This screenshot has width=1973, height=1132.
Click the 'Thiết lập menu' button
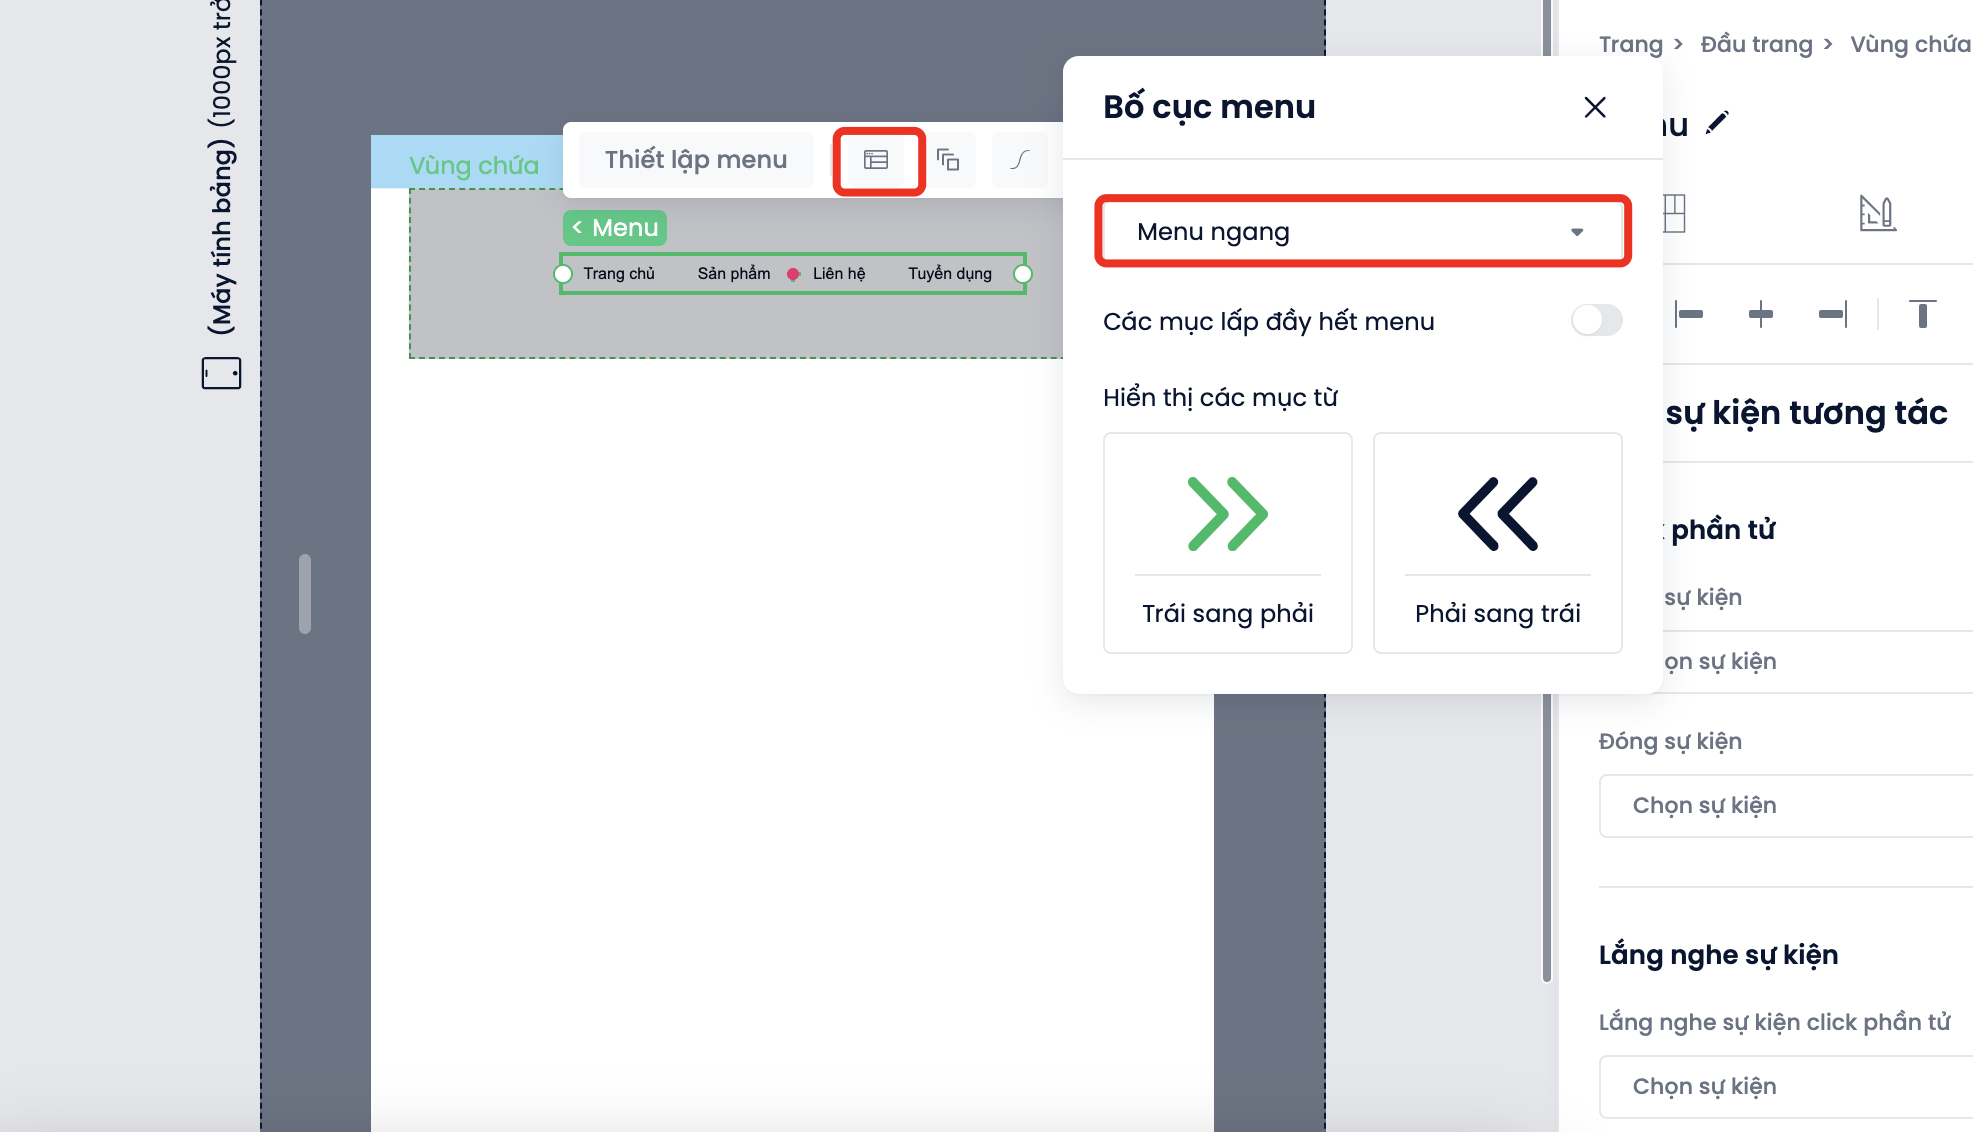(696, 160)
